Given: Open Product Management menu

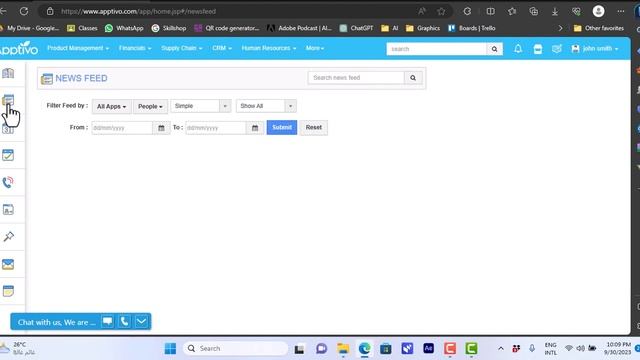Looking at the screenshot, I should click(x=78, y=48).
